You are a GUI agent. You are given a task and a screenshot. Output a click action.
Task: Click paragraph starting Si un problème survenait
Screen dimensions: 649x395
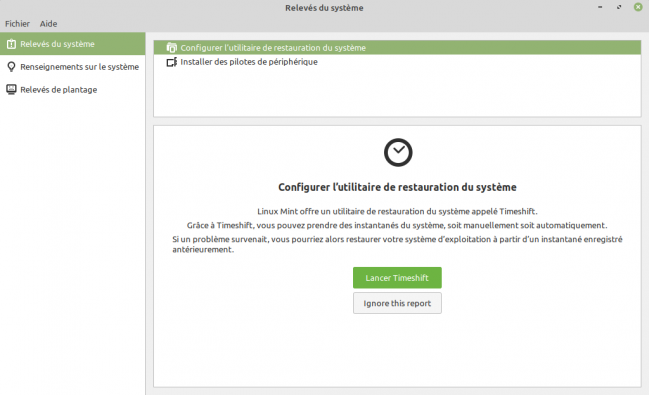pos(397,244)
